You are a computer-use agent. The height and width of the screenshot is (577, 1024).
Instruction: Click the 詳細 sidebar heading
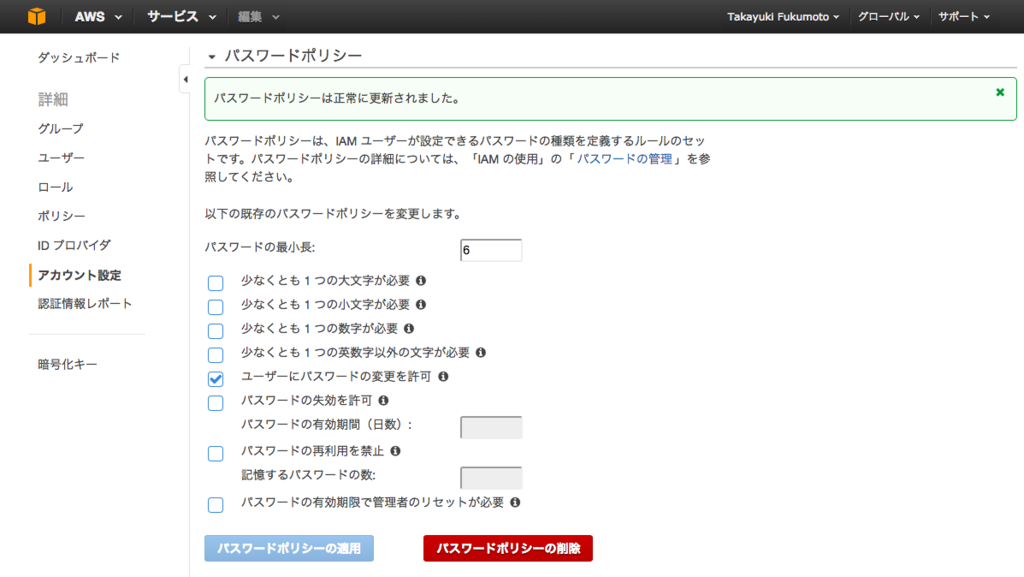(x=53, y=99)
